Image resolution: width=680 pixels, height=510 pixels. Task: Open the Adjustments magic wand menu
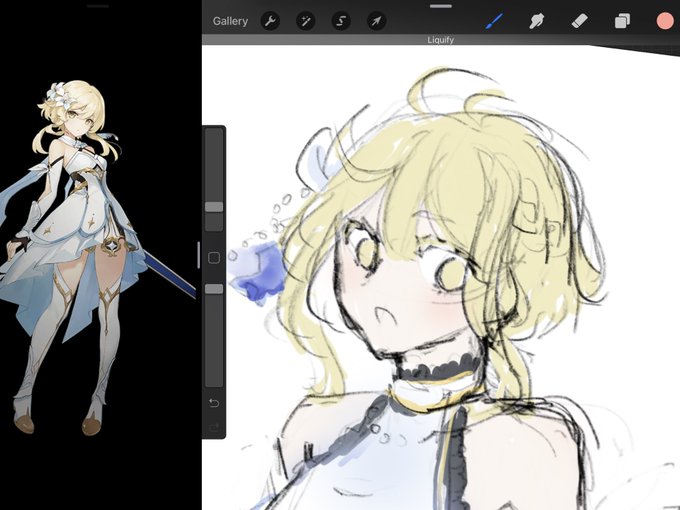306,21
